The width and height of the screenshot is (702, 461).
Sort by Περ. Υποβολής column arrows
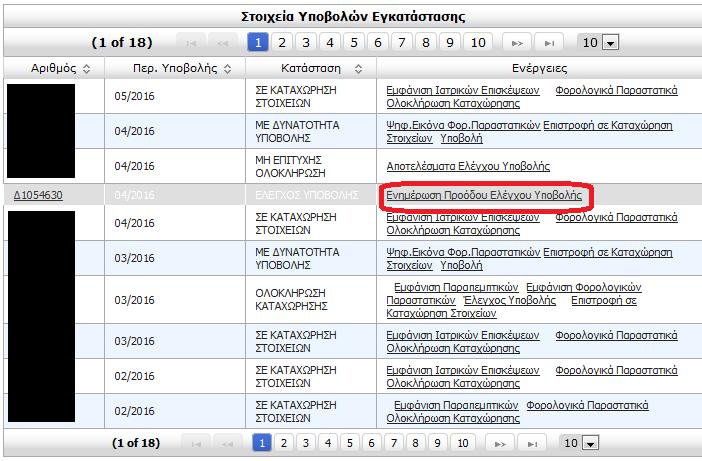pyautogui.click(x=227, y=68)
